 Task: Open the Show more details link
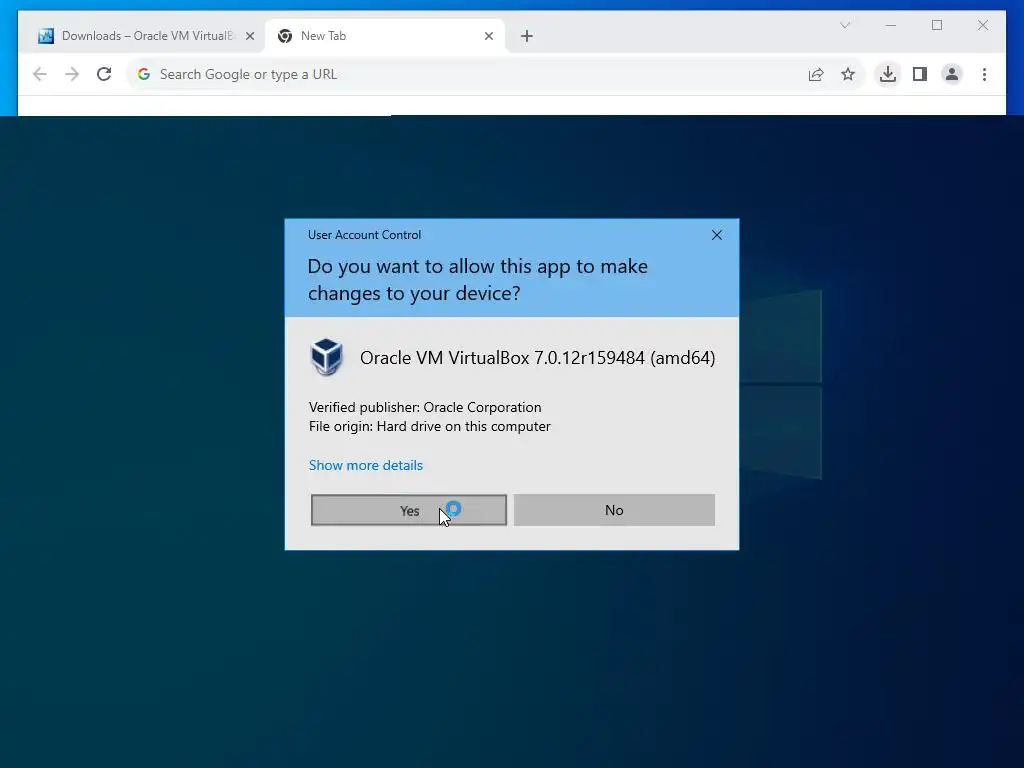tap(366, 465)
